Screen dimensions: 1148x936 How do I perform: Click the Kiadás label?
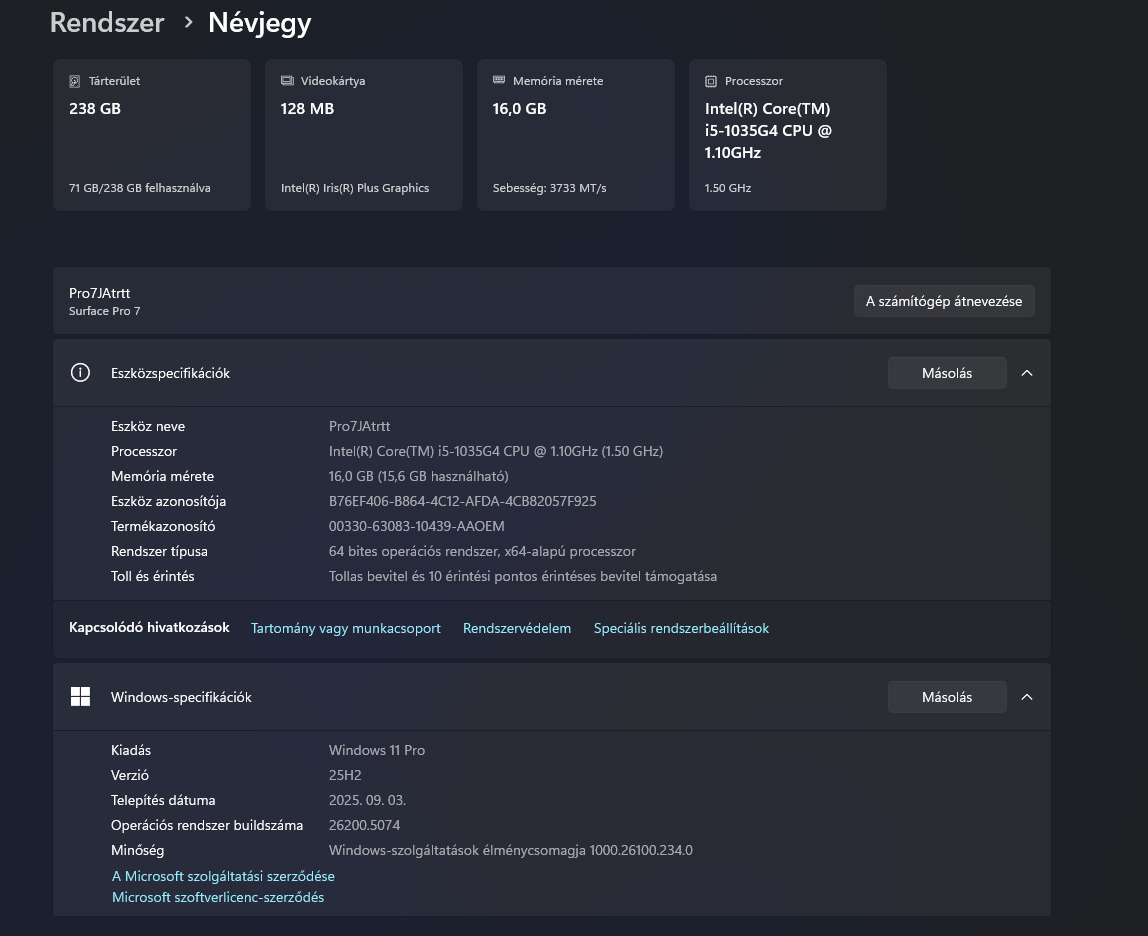(x=131, y=750)
